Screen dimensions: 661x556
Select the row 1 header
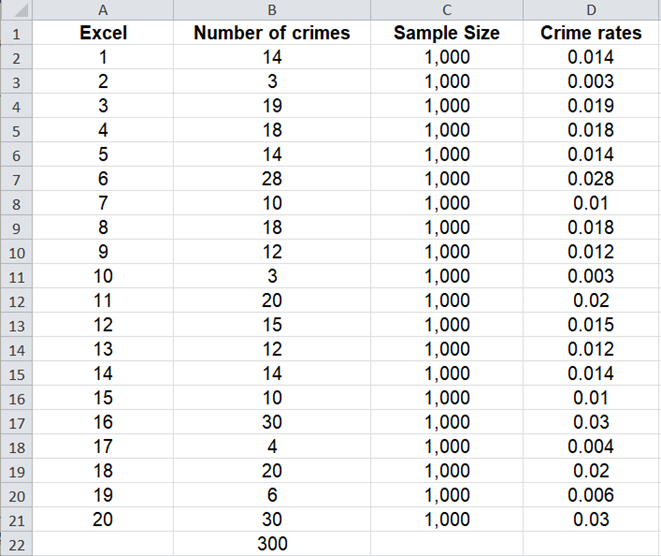[x=17, y=33]
